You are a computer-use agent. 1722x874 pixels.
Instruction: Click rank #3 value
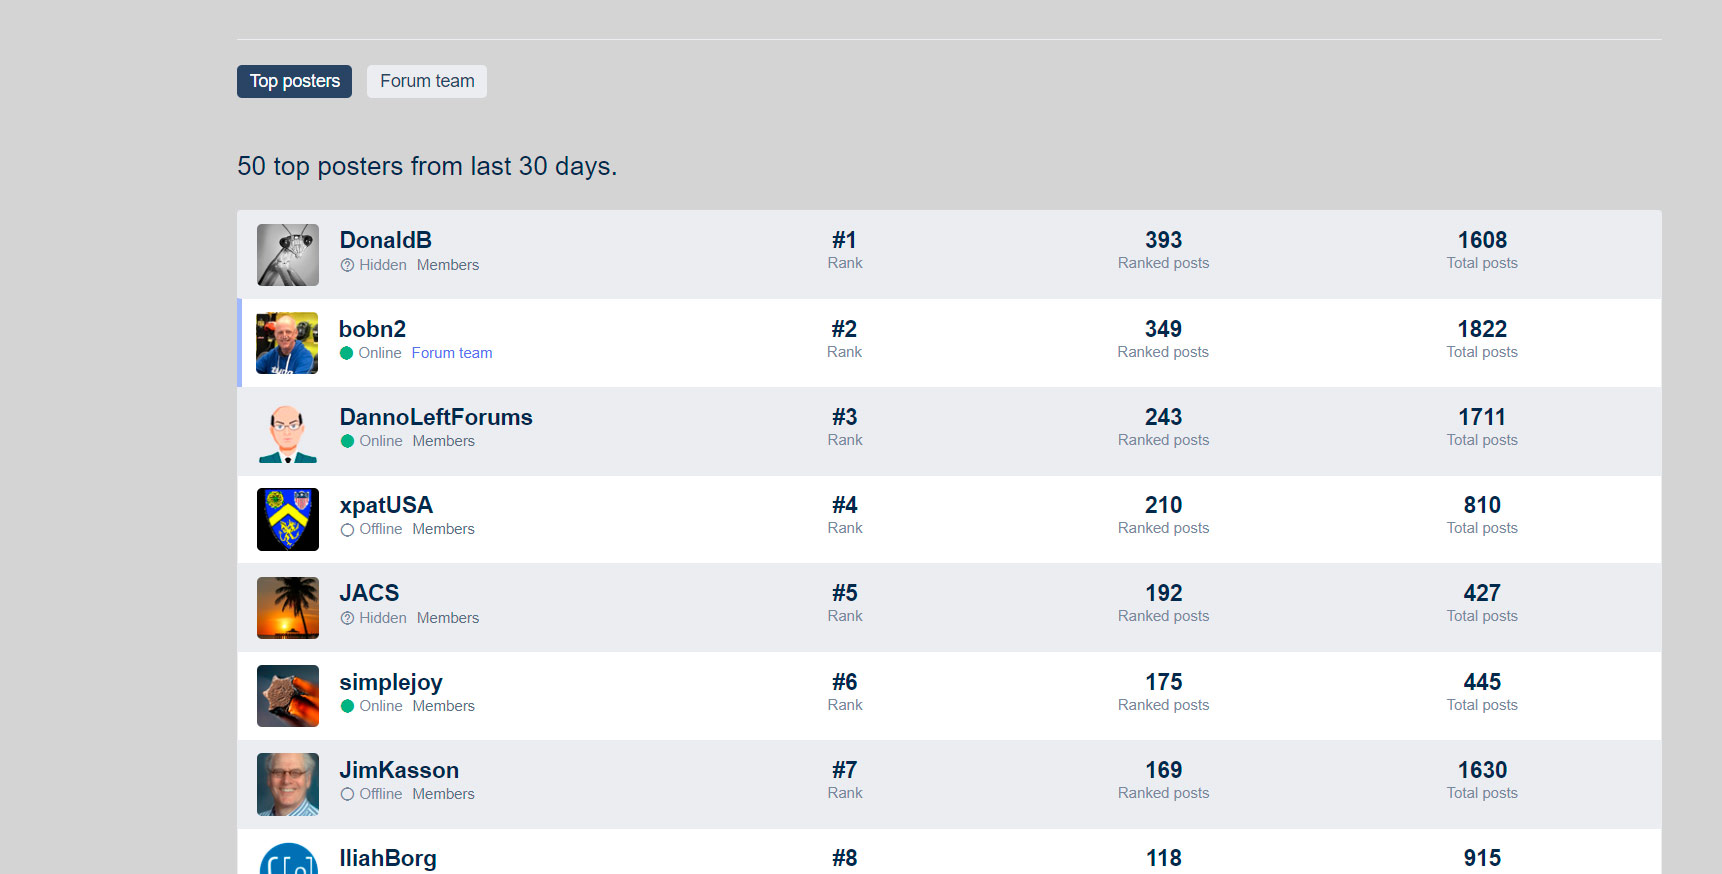click(x=845, y=417)
